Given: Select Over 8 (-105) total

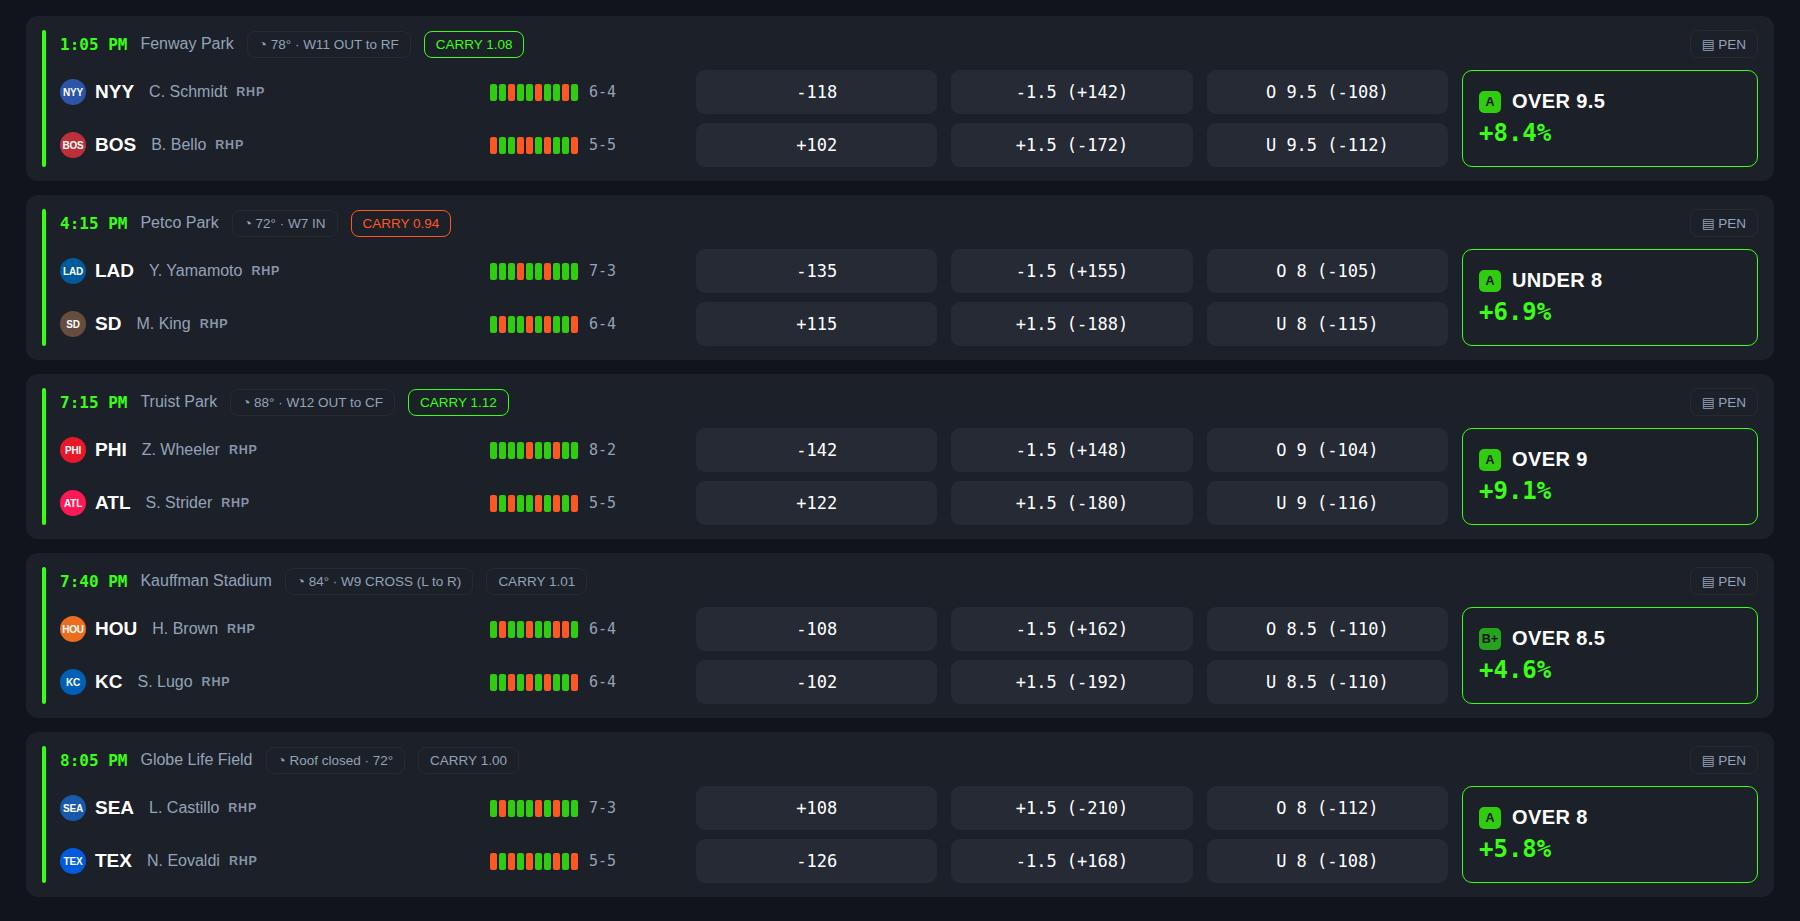Looking at the screenshot, I should (1327, 271).
